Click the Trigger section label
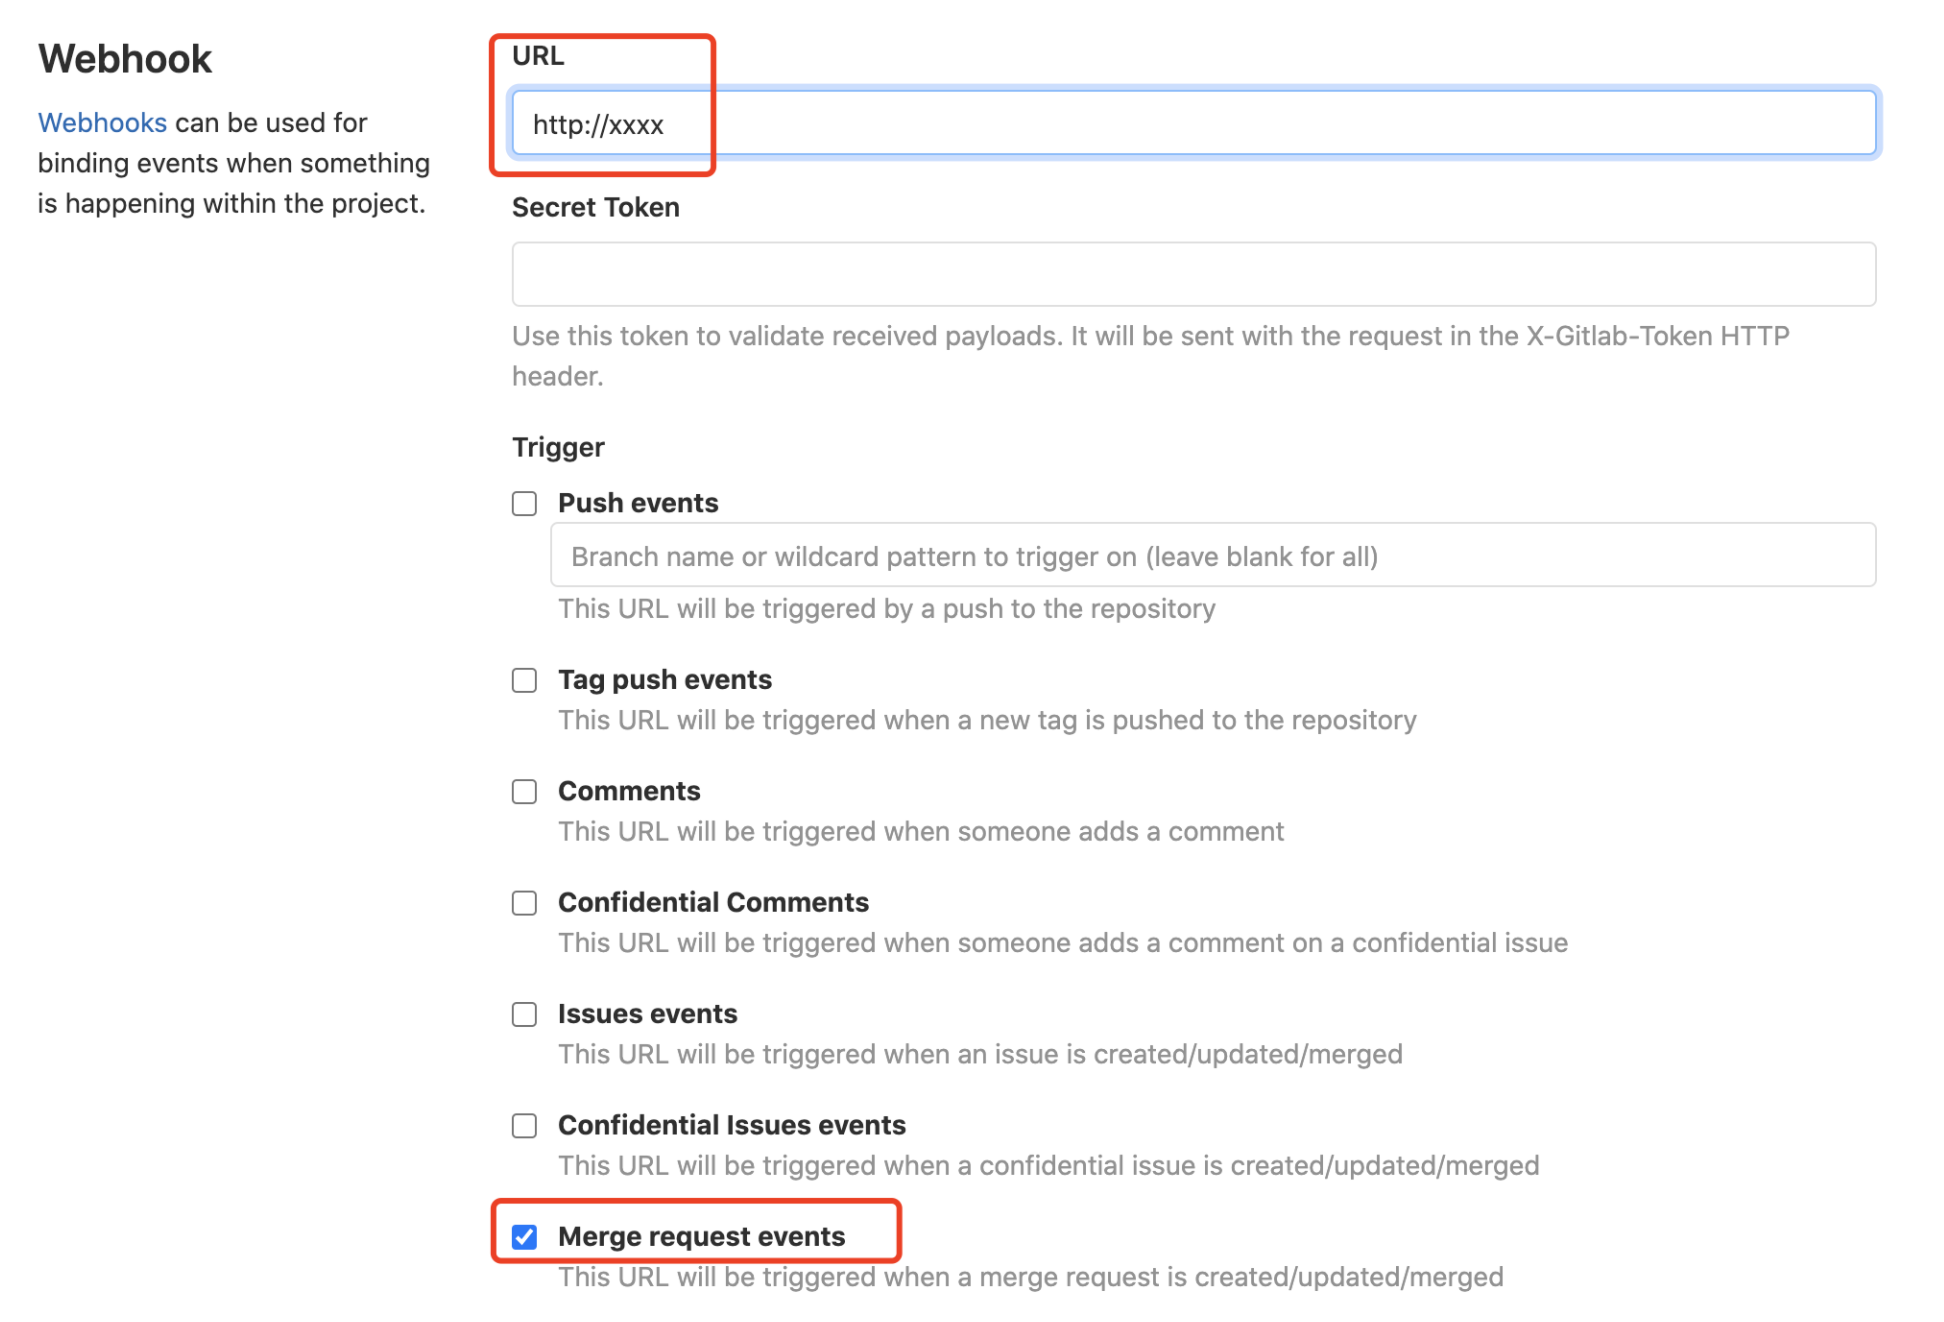This screenshot has height=1322, width=1944. (558, 447)
